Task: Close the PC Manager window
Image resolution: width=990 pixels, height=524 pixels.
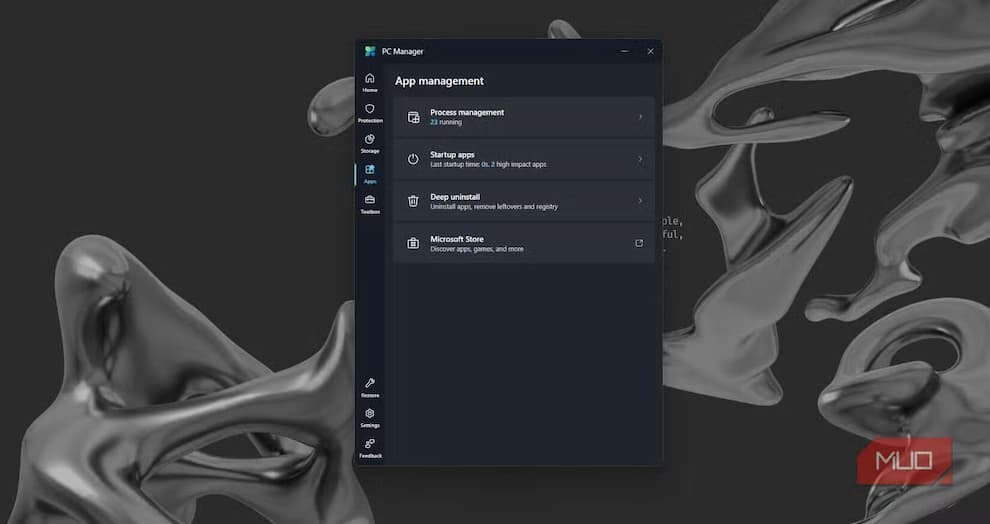Action: 650,51
